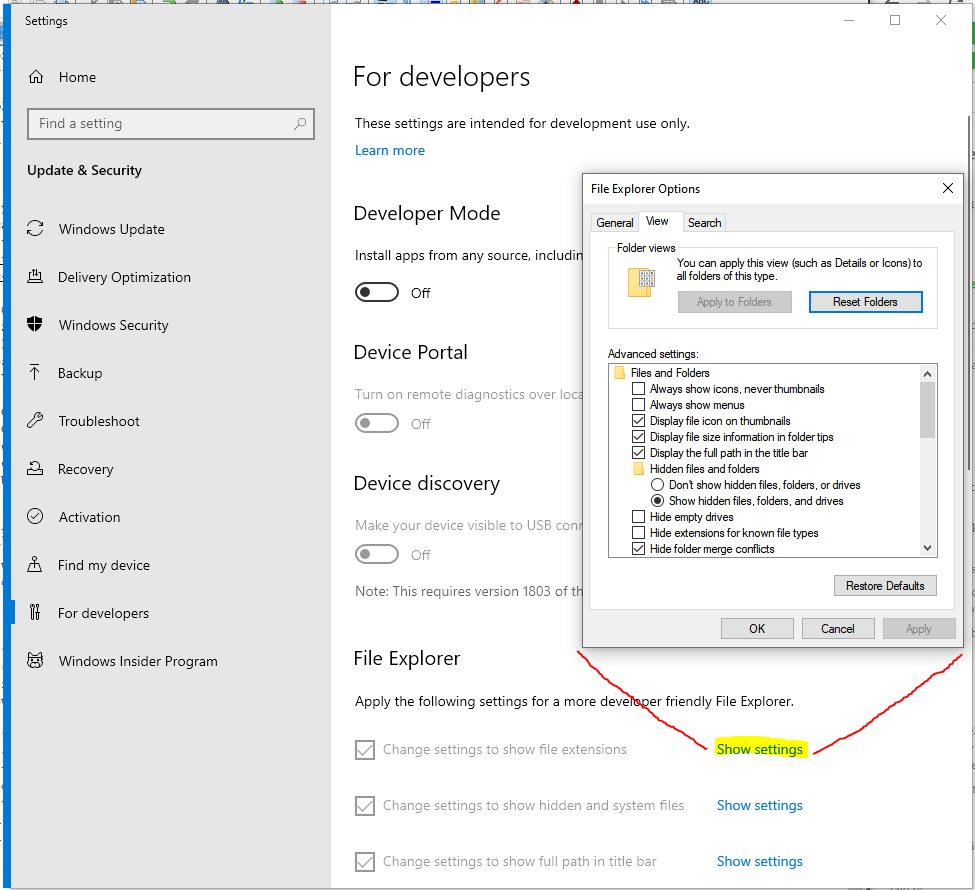Select 'Show hidden files, folders, and drives' radio
This screenshot has height=890, width=975.
(657, 501)
